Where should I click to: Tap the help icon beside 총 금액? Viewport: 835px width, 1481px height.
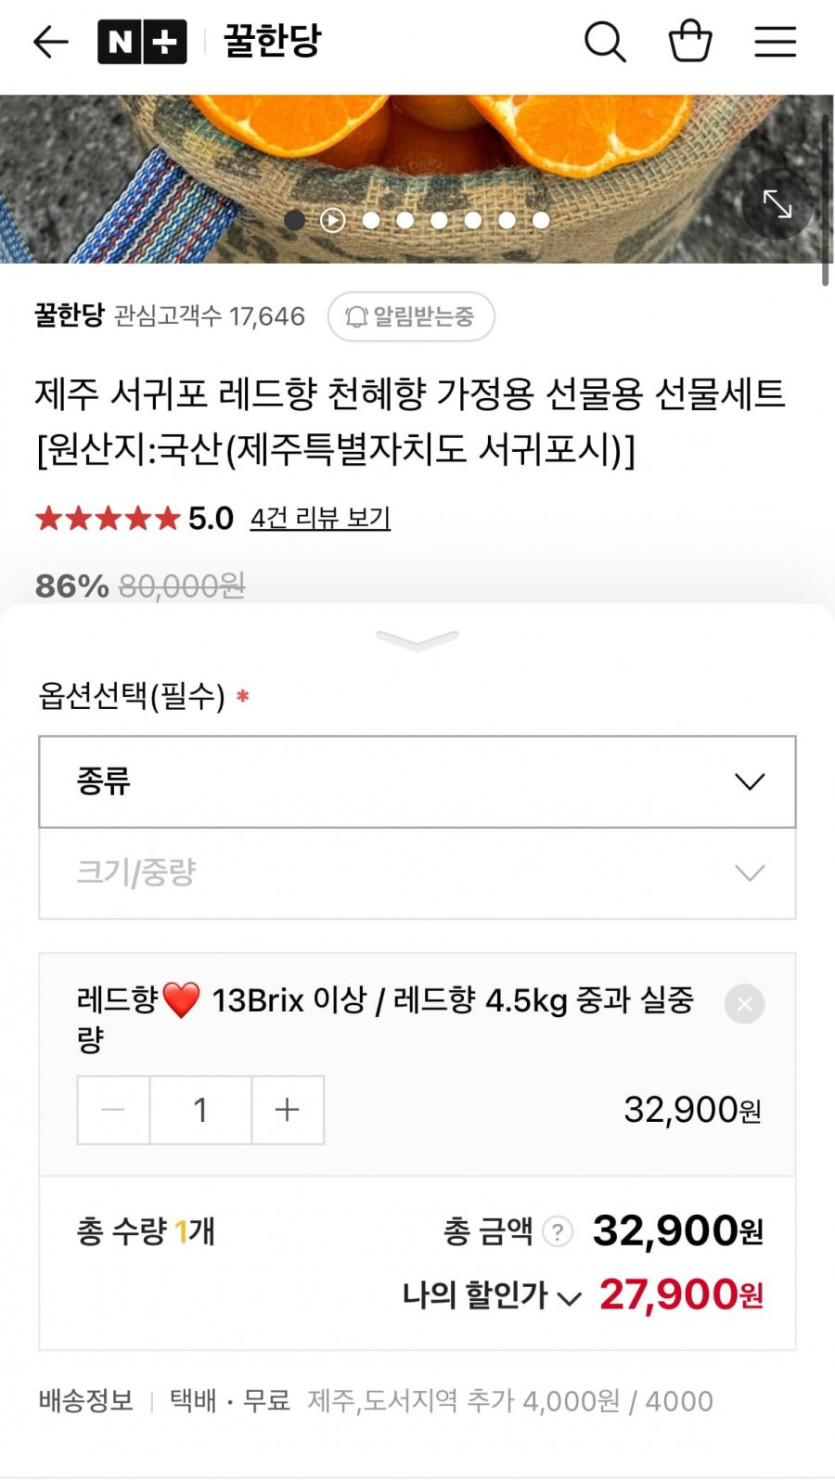tap(557, 1232)
